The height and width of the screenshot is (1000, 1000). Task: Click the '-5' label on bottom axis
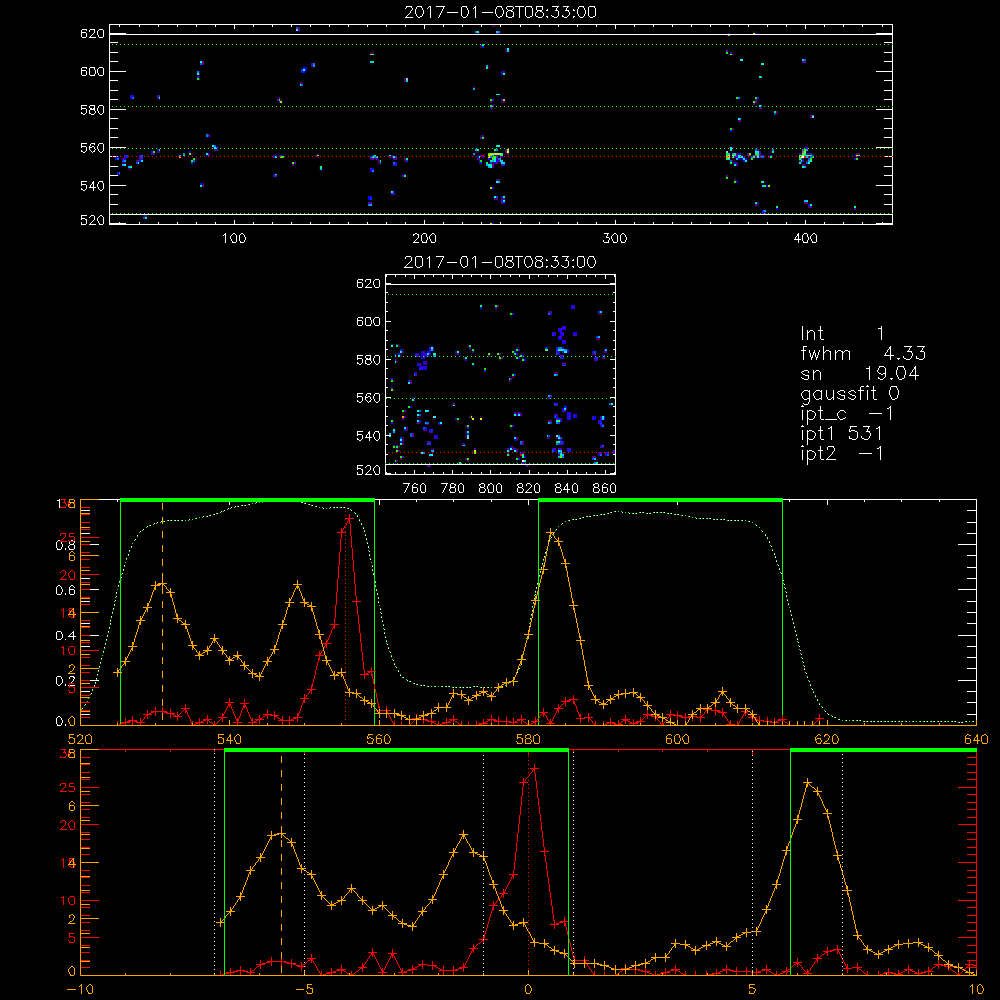[304, 990]
